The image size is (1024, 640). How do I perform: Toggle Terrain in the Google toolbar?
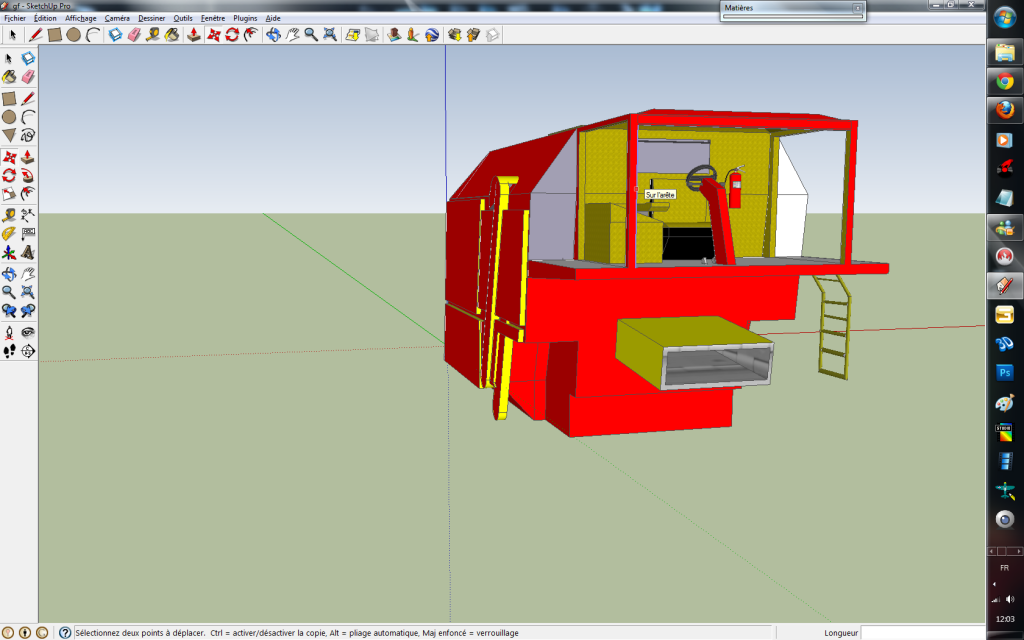coord(372,35)
